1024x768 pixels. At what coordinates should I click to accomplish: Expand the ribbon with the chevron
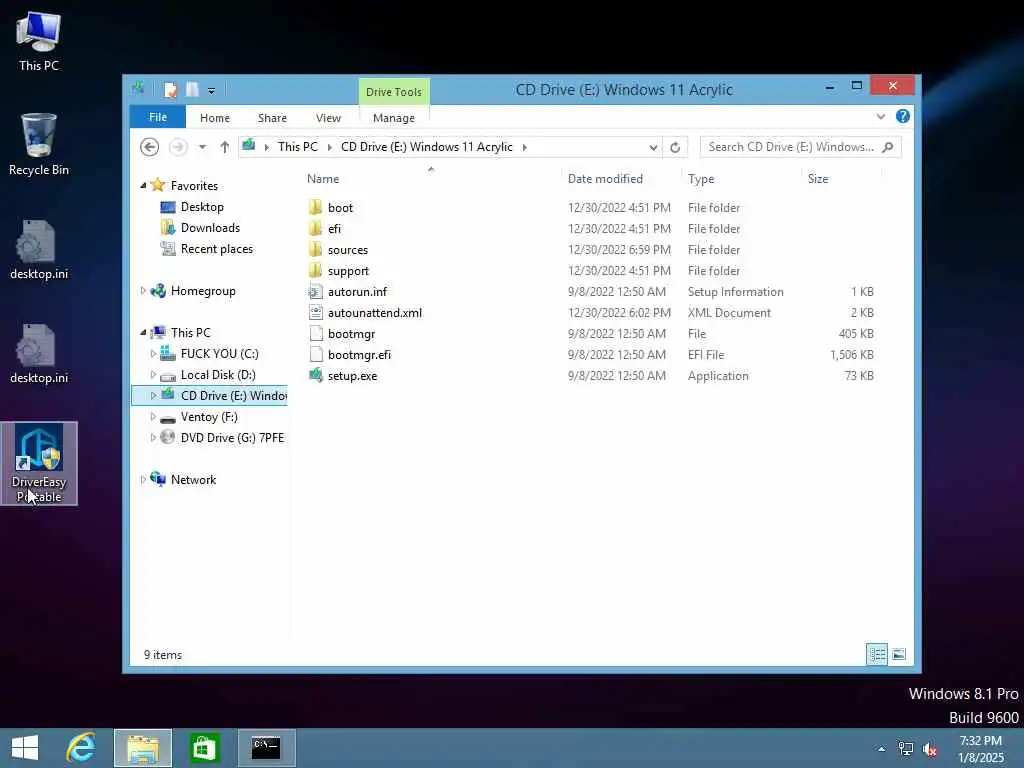(x=881, y=117)
